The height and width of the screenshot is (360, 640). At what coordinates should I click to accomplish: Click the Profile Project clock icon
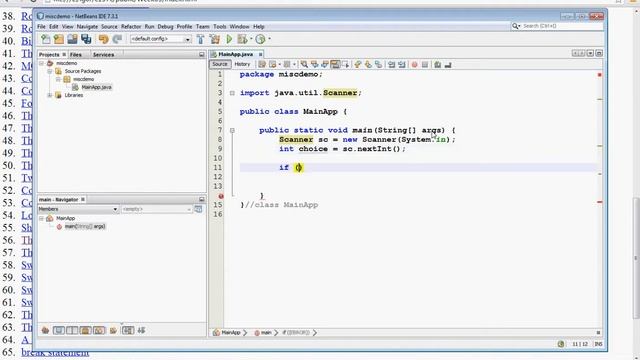point(260,39)
